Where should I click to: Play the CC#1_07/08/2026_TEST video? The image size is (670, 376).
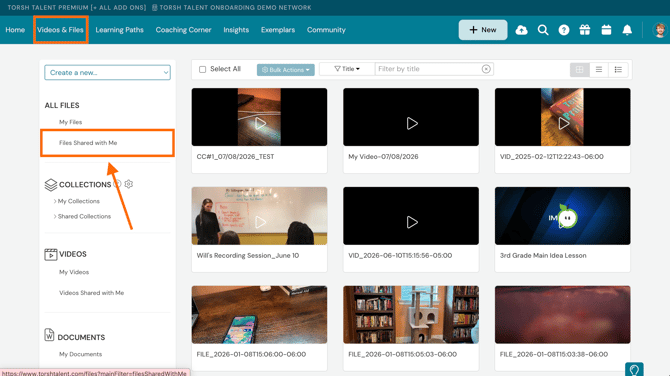(259, 123)
